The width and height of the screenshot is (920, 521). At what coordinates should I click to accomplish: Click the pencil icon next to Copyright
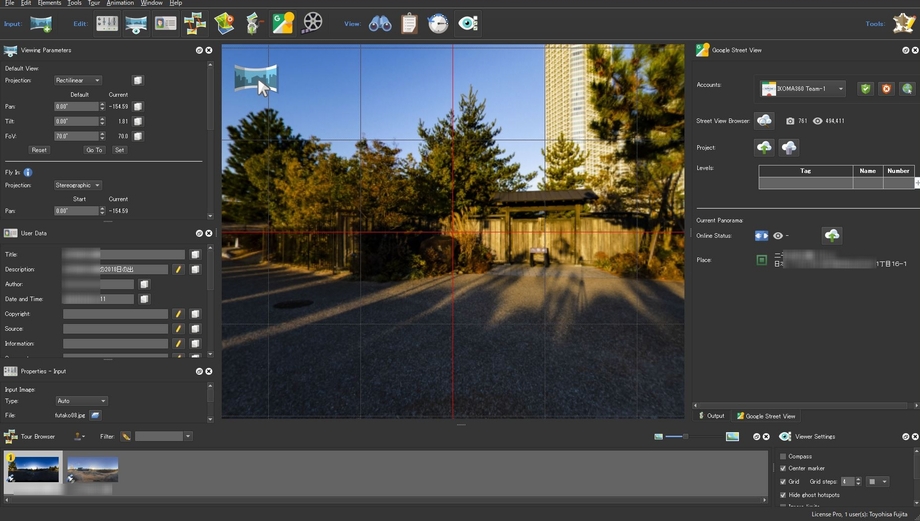[178, 314]
